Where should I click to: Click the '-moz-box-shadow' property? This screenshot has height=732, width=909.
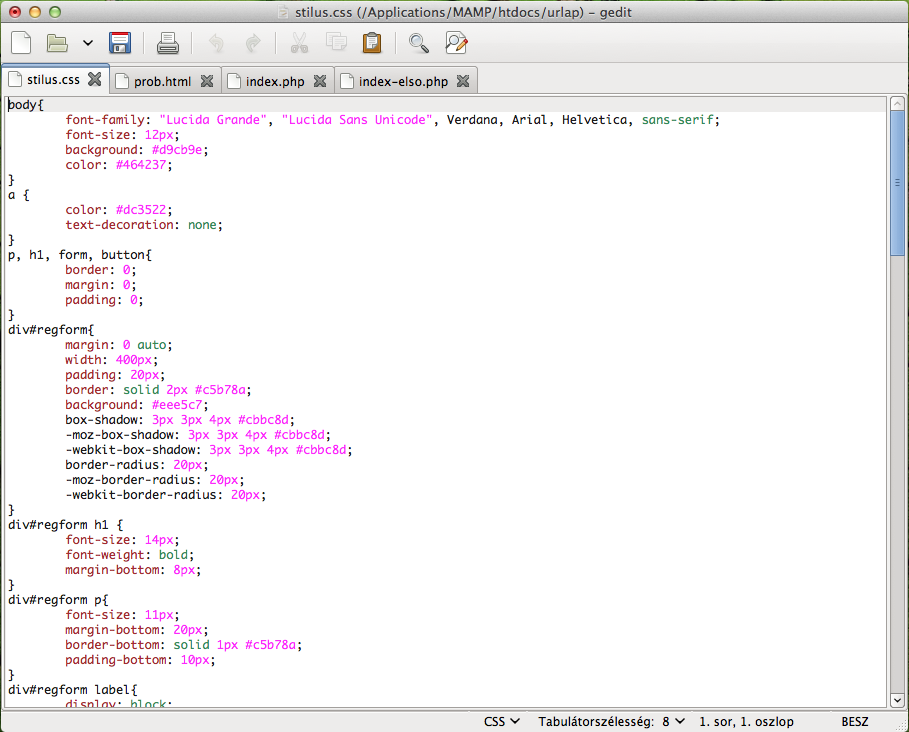pos(119,435)
